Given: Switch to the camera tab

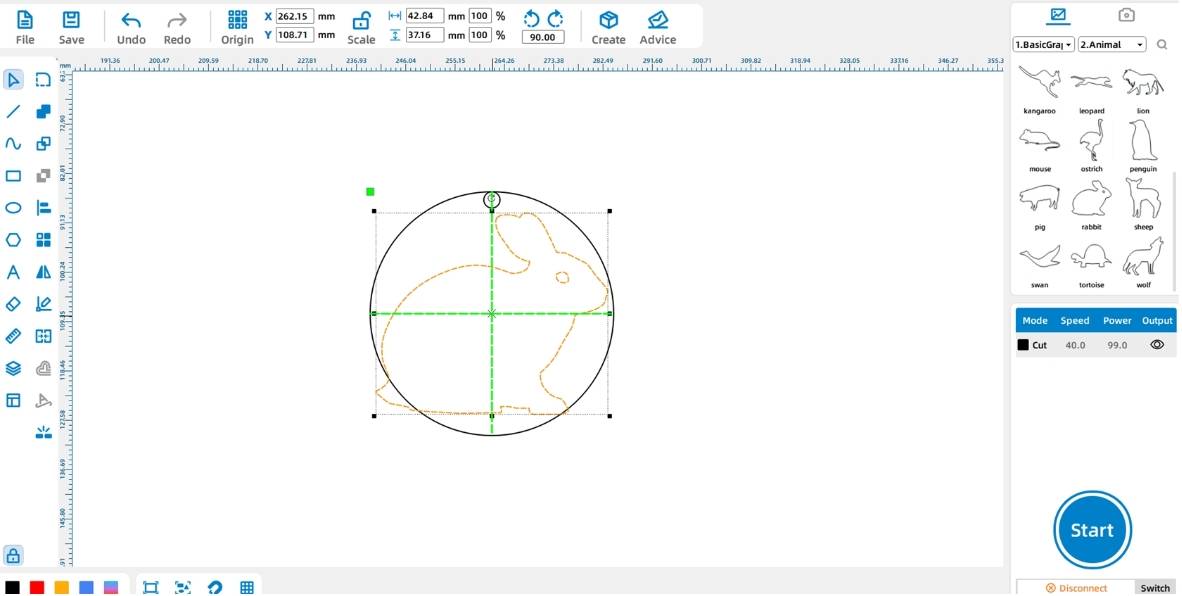Looking at the screenshot, I should [x=1126, y=15].
